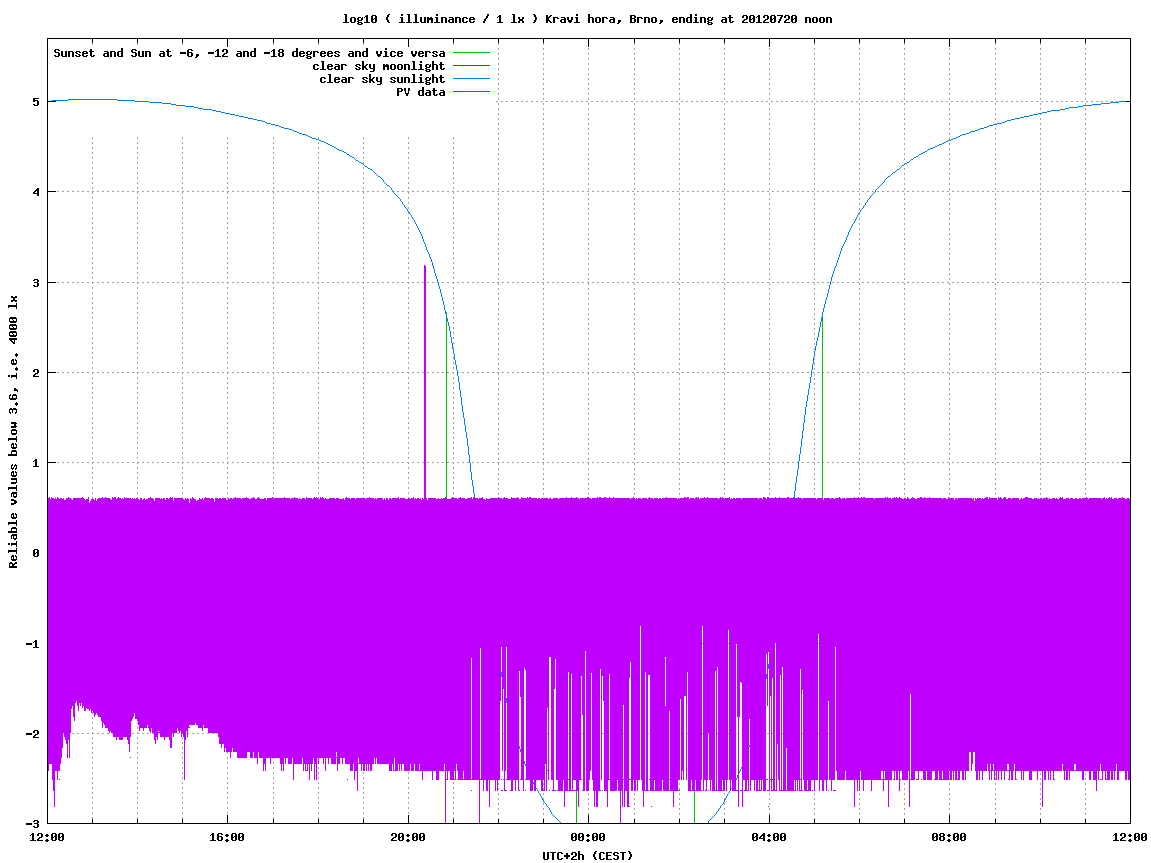Viewport: 1151px width, 863px height.
Task: Click the y-axis tick label 4
Action: click(x=35, y=192)
